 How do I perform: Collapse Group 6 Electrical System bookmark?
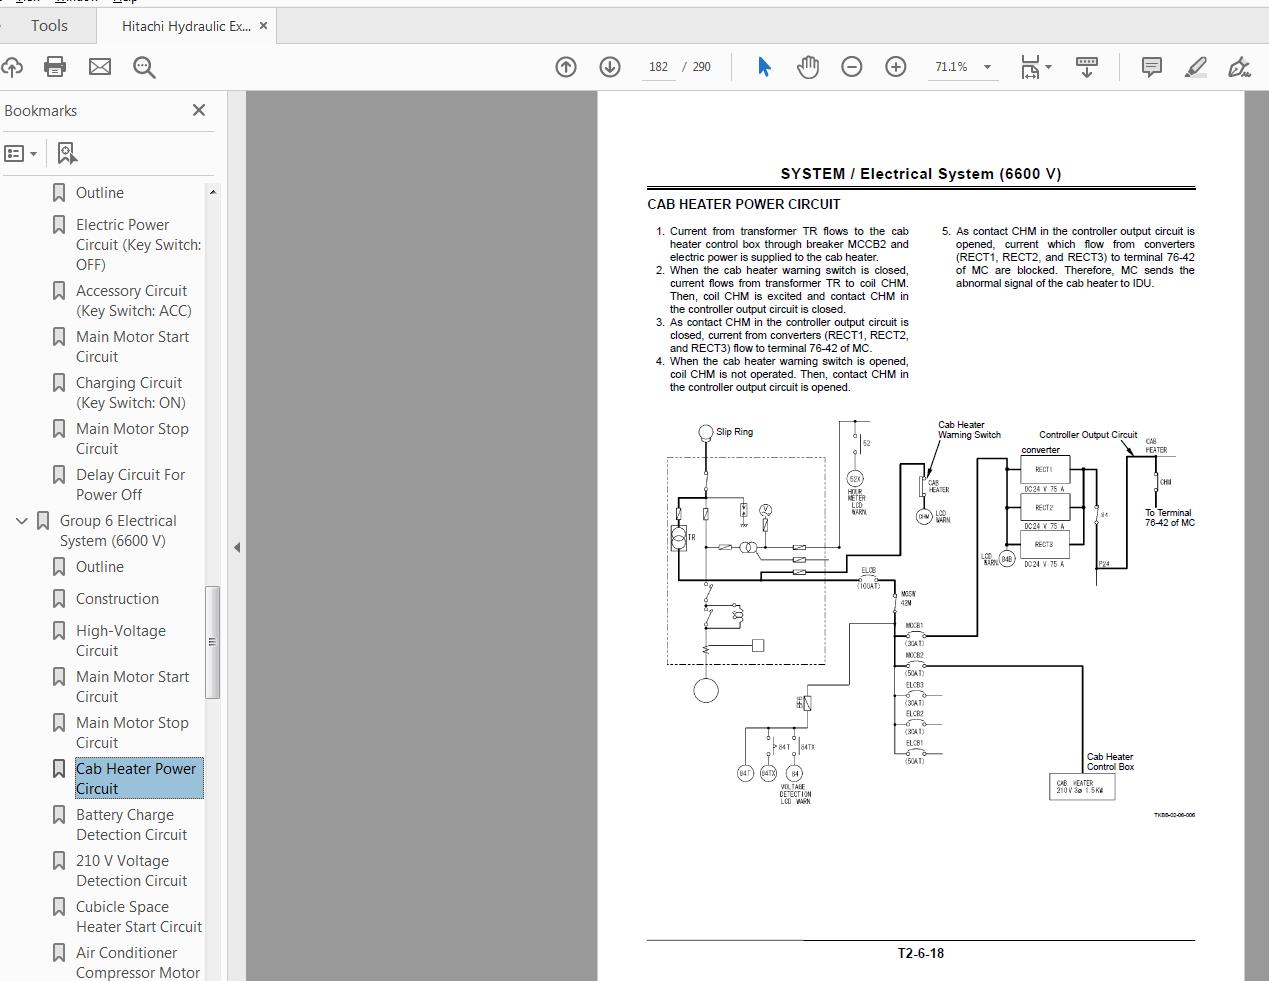[22, 521]
